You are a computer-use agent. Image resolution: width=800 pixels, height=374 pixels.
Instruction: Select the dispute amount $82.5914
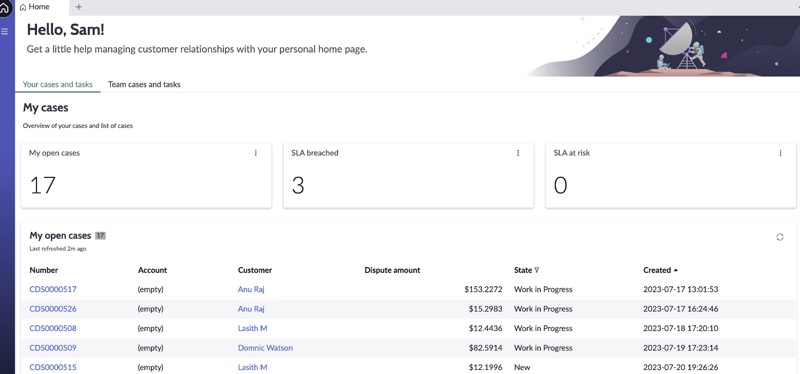click(485, 348)
